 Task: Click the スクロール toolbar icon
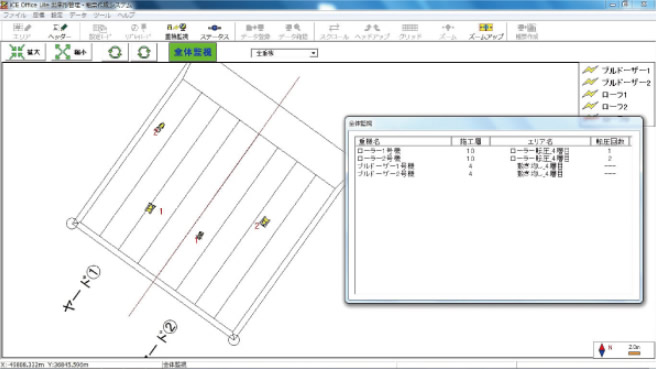coord(334,31)
